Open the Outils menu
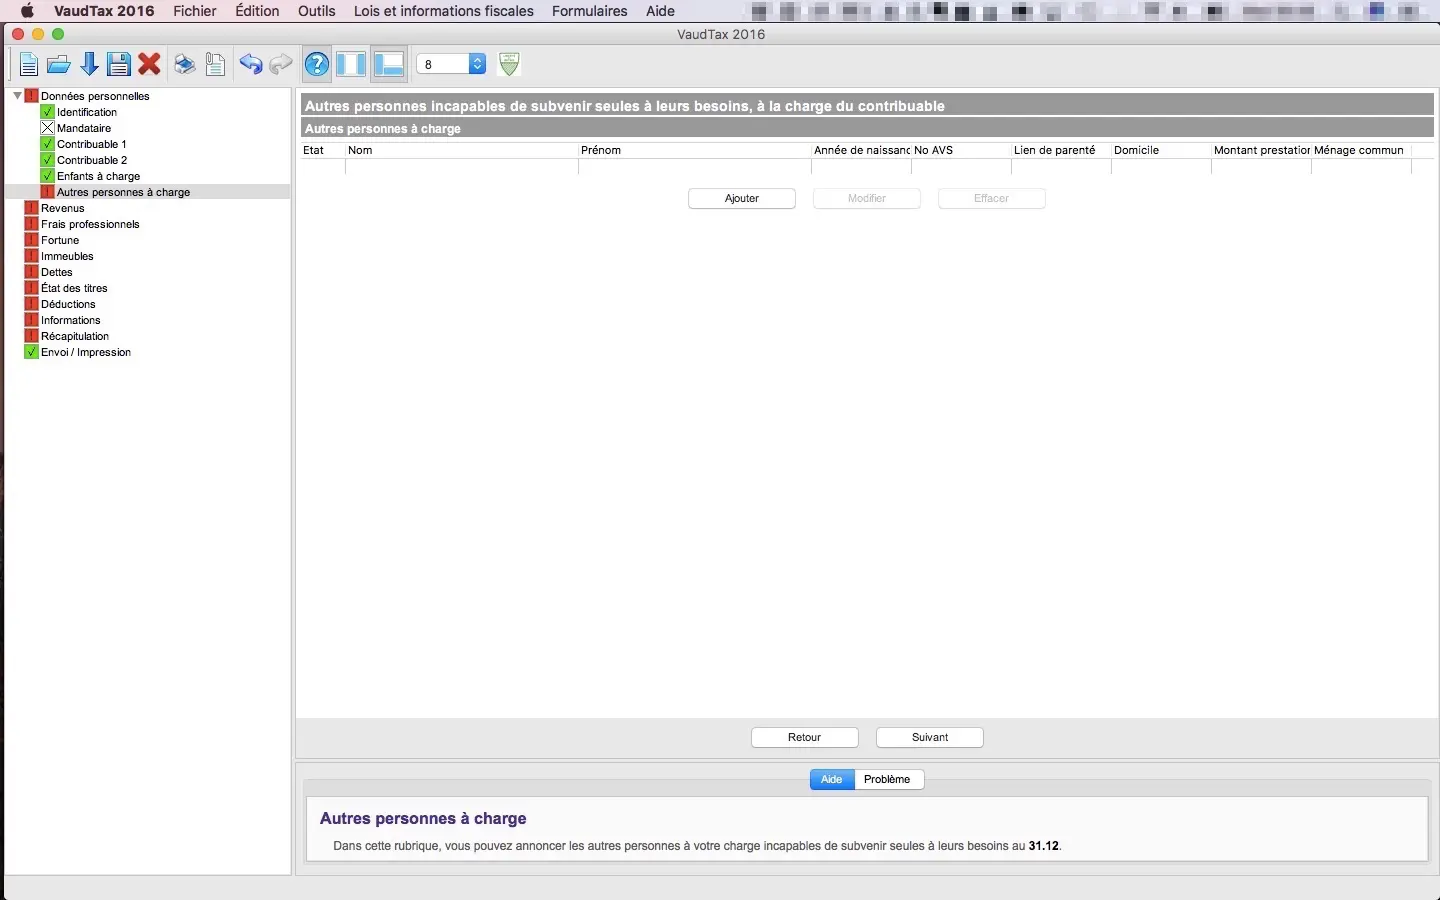 tap(317, 11)
